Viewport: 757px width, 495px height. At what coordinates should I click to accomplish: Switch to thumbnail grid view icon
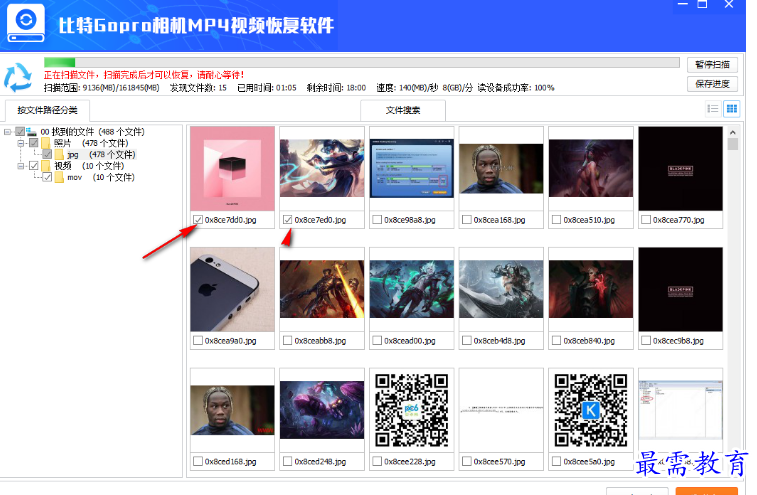tap(732, 109)
